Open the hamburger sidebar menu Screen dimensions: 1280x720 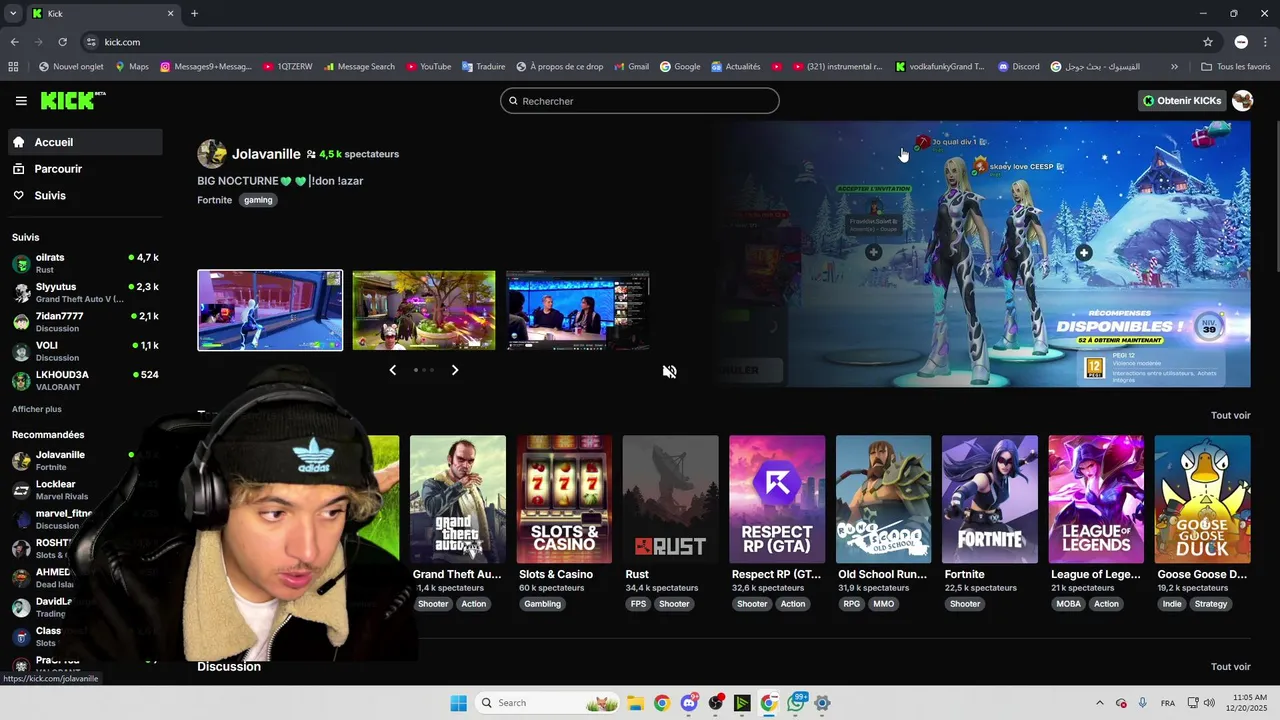(21, 101)
